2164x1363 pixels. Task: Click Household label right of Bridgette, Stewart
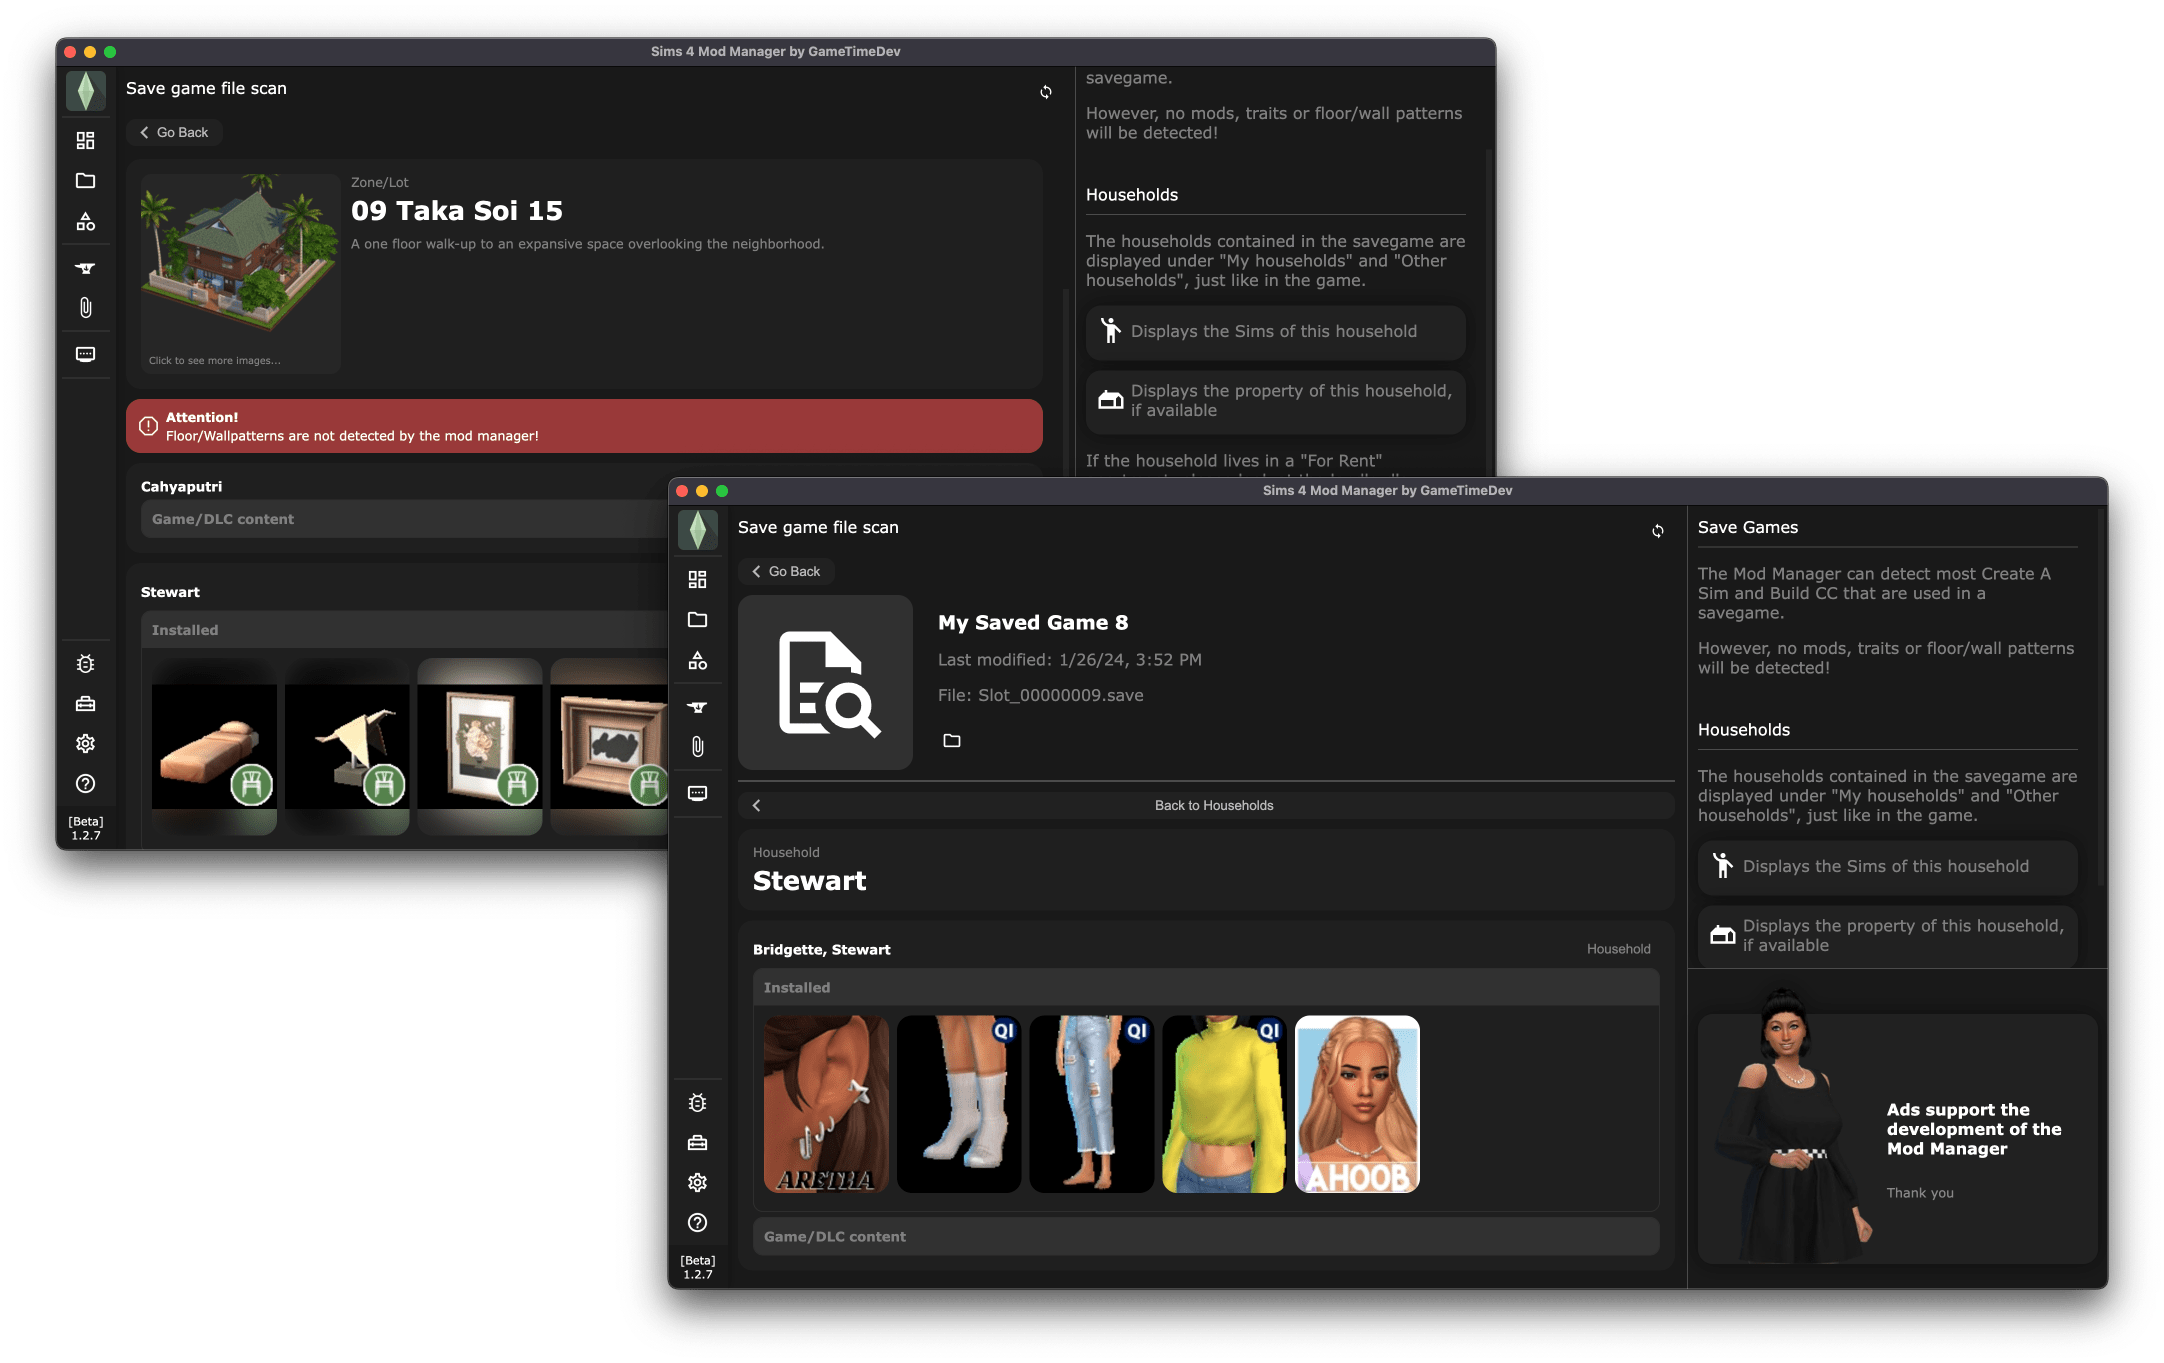pyautogui.click(x=1618, y=949)
